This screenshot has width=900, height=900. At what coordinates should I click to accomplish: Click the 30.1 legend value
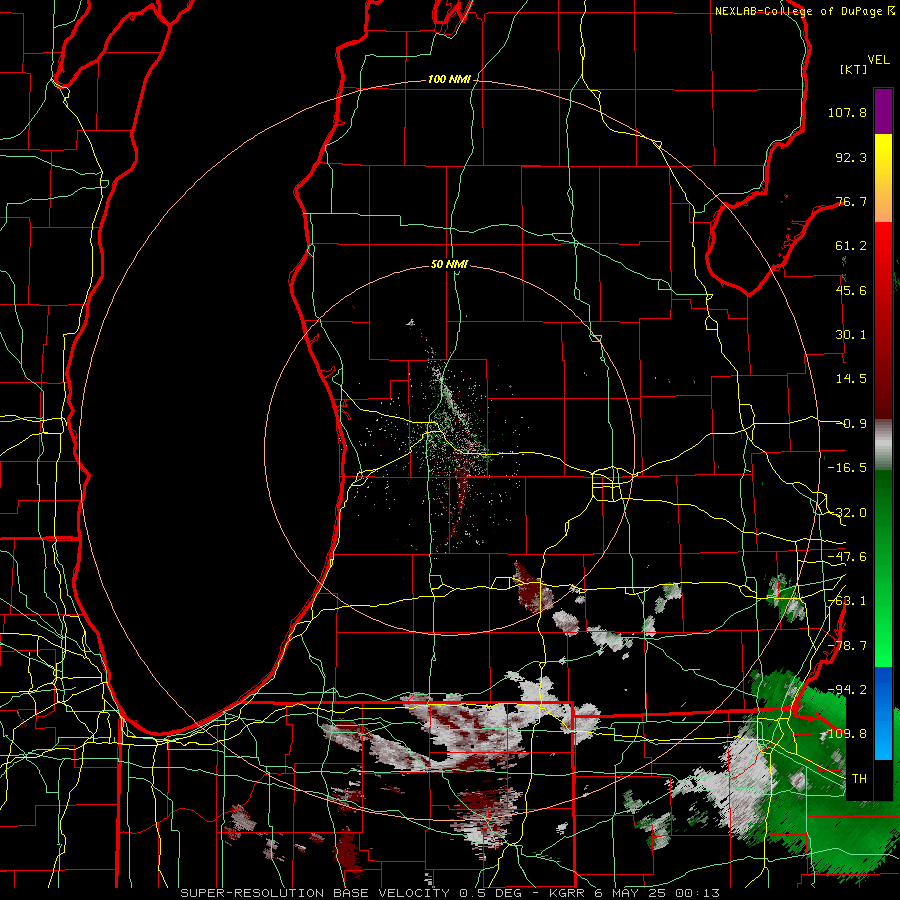851,335
